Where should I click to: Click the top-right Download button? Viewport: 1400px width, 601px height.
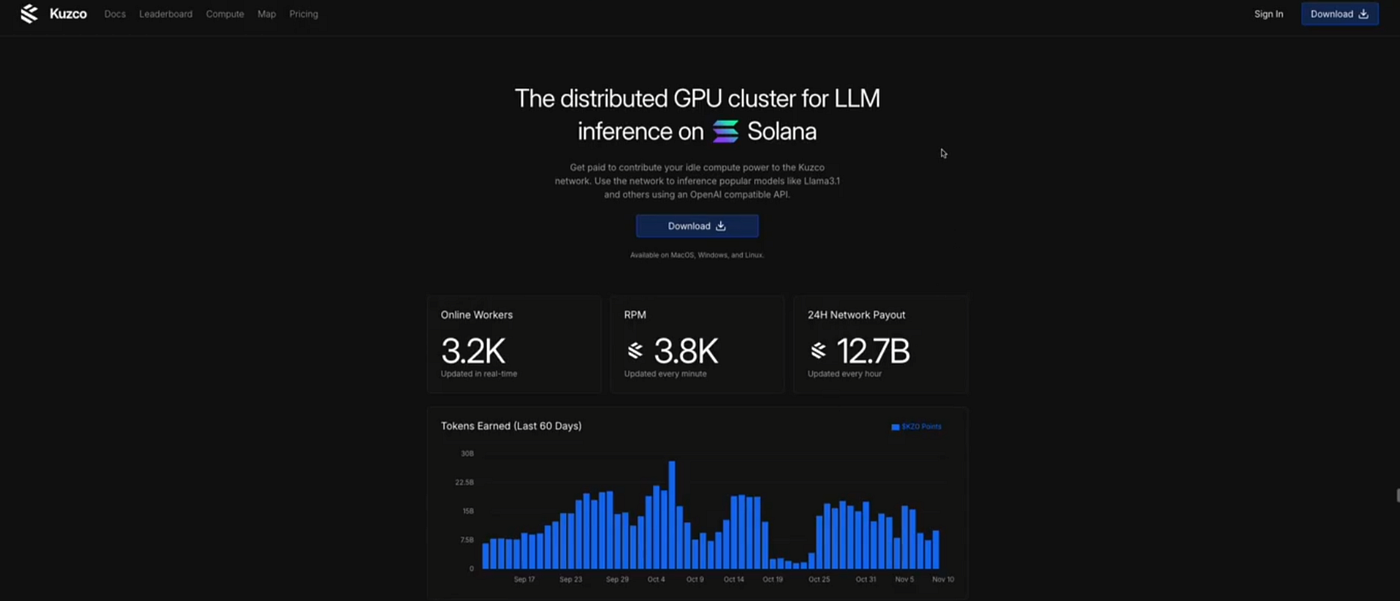click(1339, 14)
